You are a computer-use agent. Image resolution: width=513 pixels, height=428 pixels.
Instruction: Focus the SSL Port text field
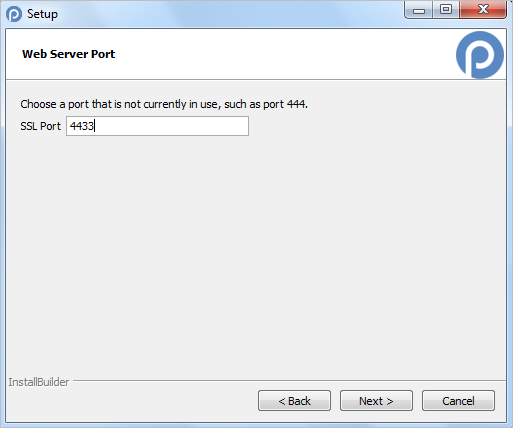click(x=157, y=126)
